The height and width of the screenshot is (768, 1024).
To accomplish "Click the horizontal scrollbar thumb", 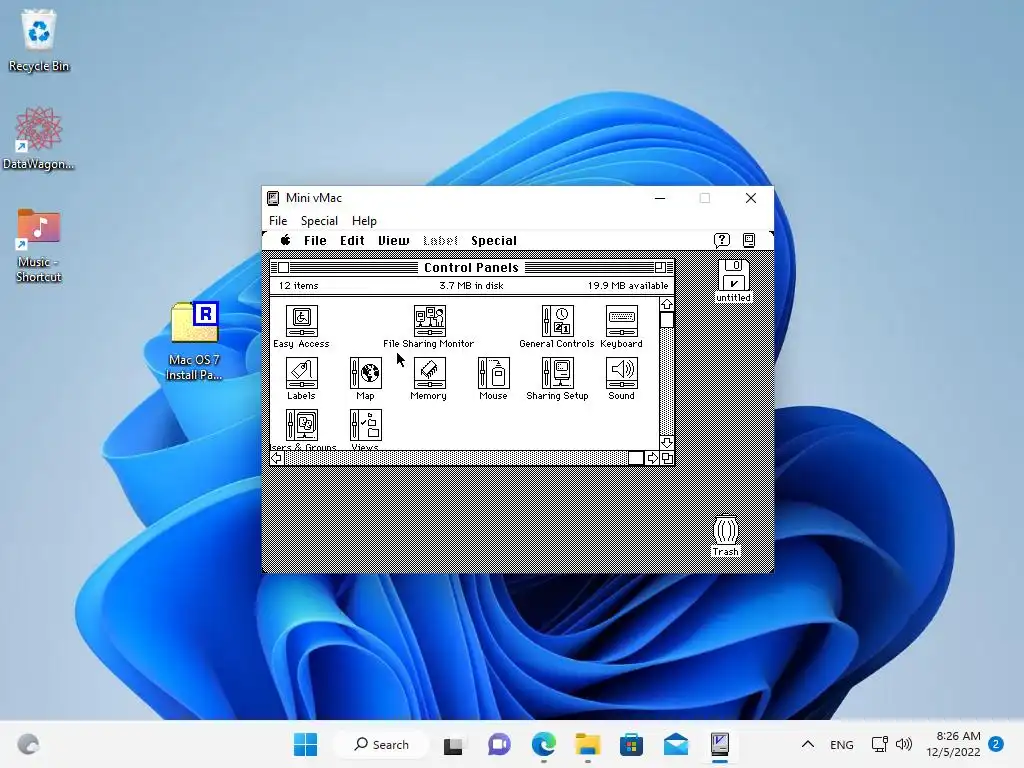I will click(x=636, y=458).
